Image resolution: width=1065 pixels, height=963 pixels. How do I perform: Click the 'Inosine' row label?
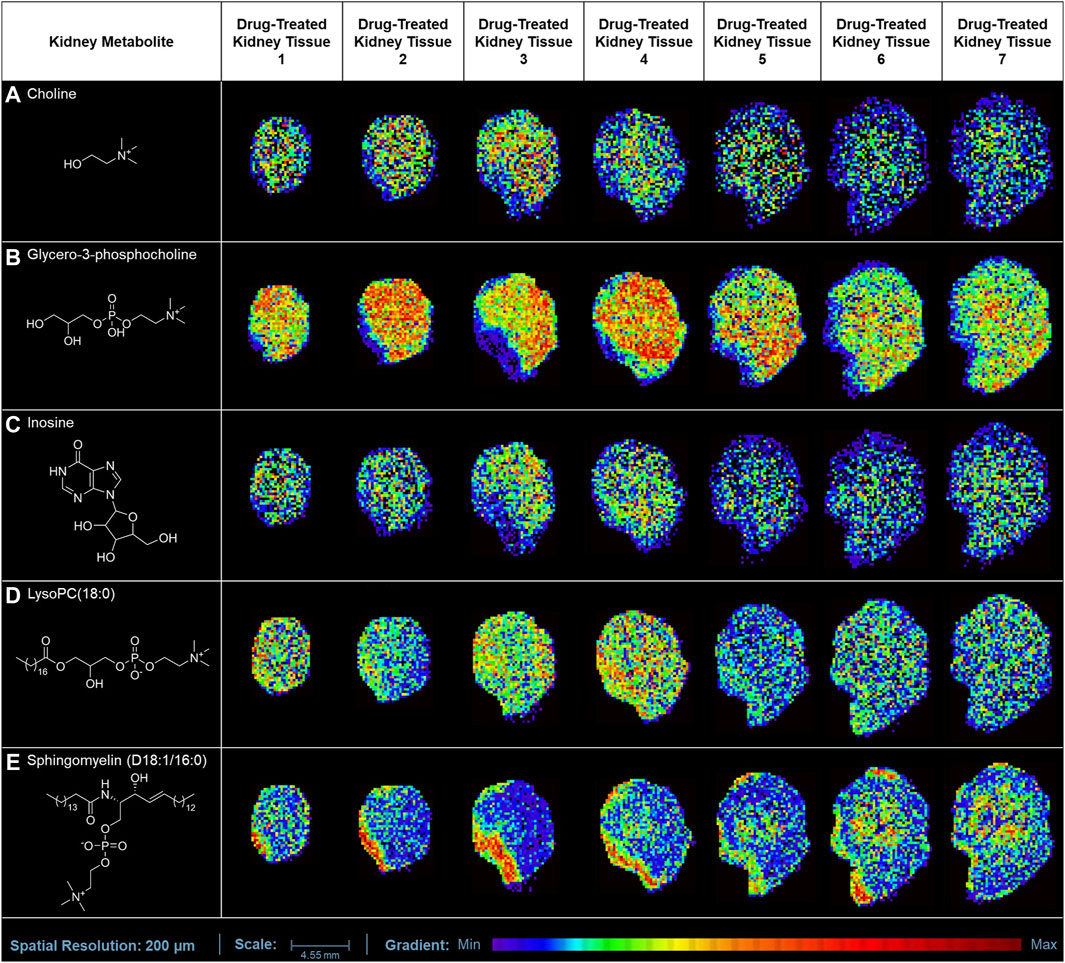click(x=50, y=422)
